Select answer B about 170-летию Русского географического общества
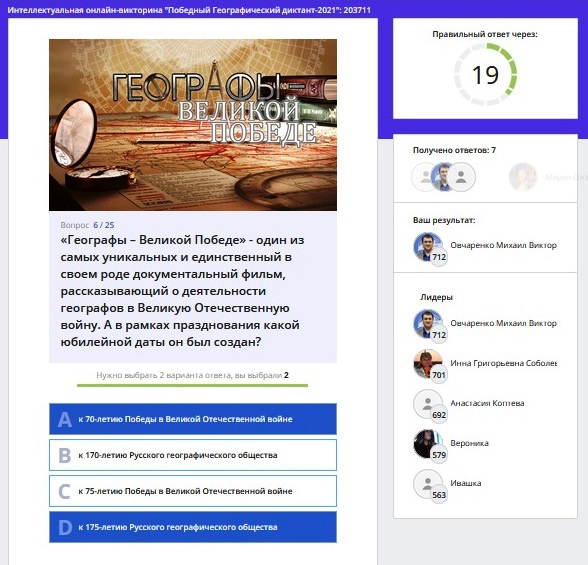 193,455
